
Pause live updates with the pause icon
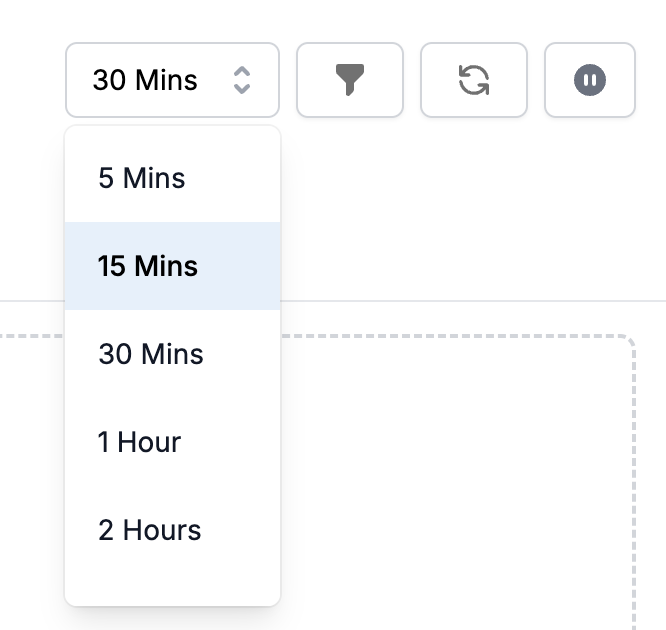tap(590, 80)
